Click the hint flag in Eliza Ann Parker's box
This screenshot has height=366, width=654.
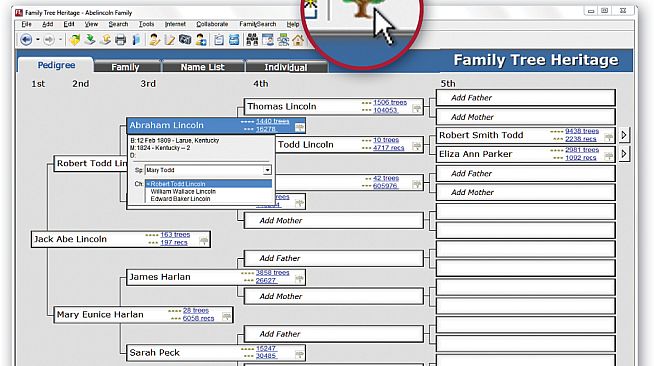click(x=609, y=156)
